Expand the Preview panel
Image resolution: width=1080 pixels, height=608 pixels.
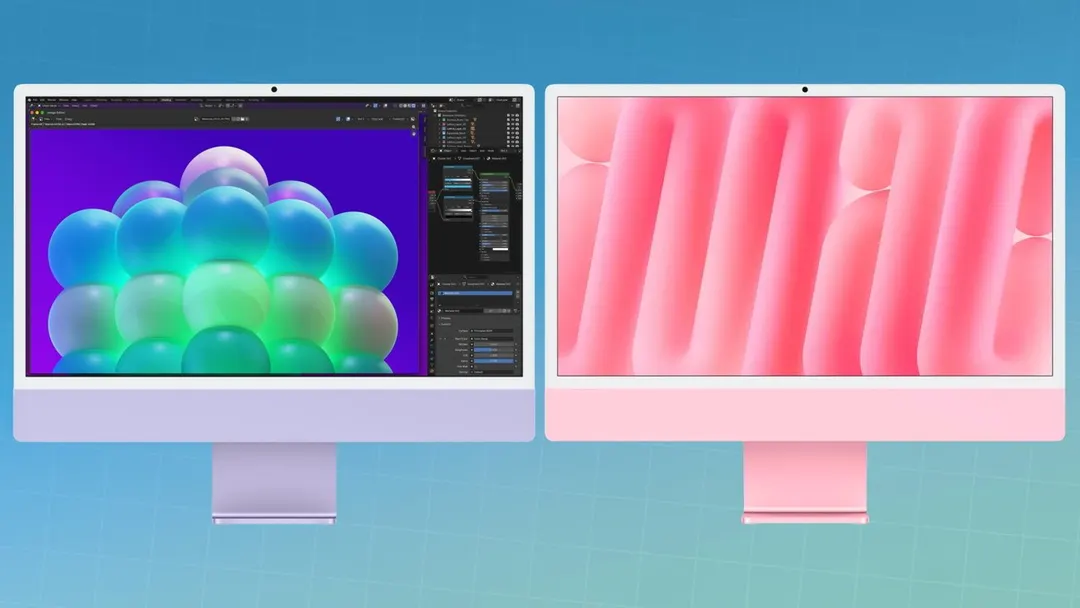click(445, 319)
